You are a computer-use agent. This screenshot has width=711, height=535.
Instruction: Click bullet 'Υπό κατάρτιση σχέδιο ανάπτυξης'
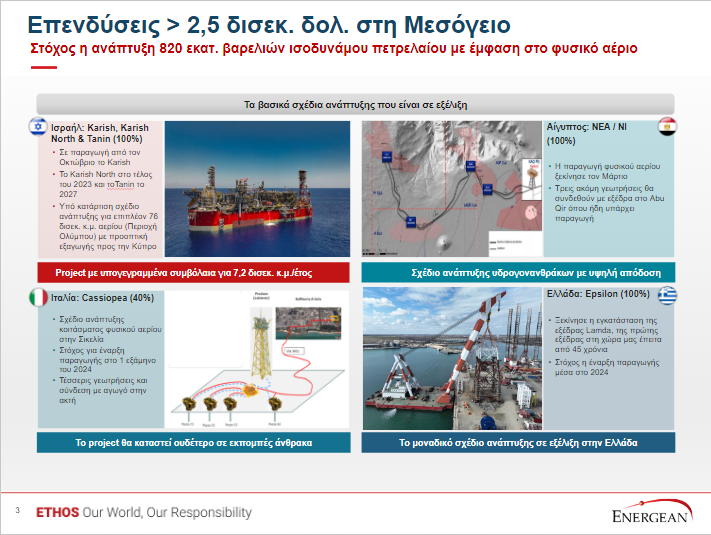pos(108,226)
